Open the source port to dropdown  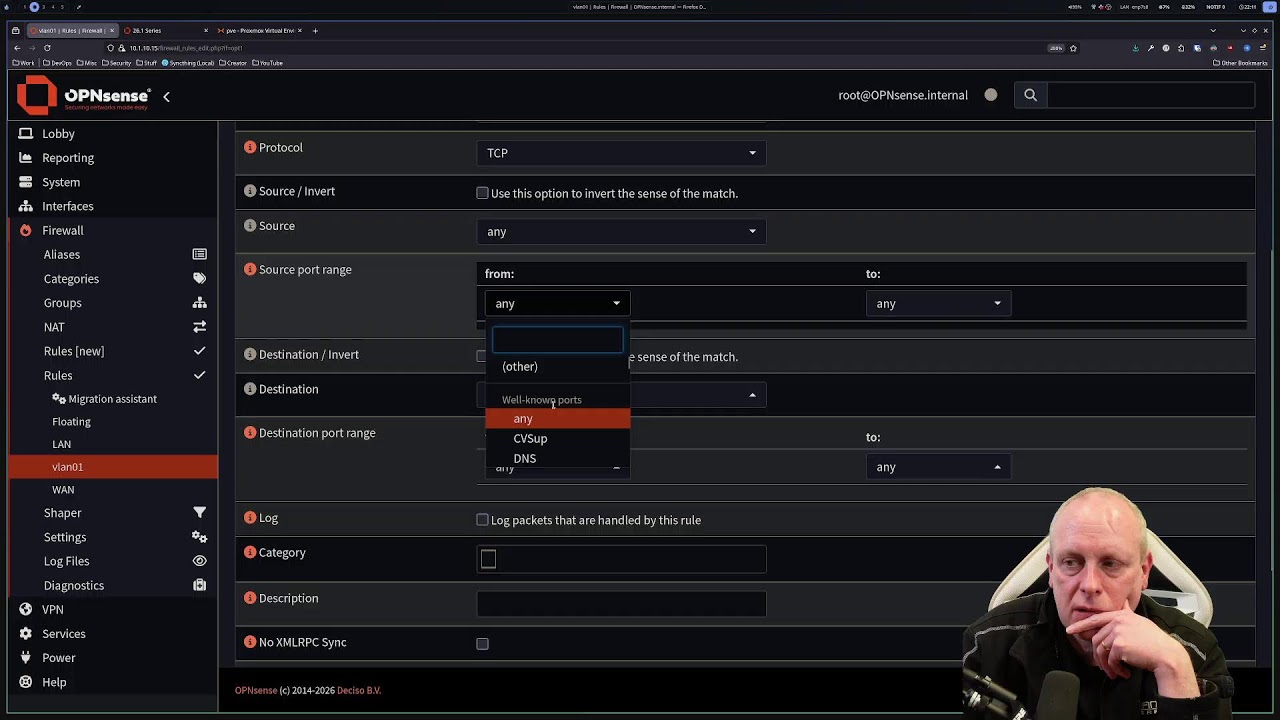tap(939, 303)
